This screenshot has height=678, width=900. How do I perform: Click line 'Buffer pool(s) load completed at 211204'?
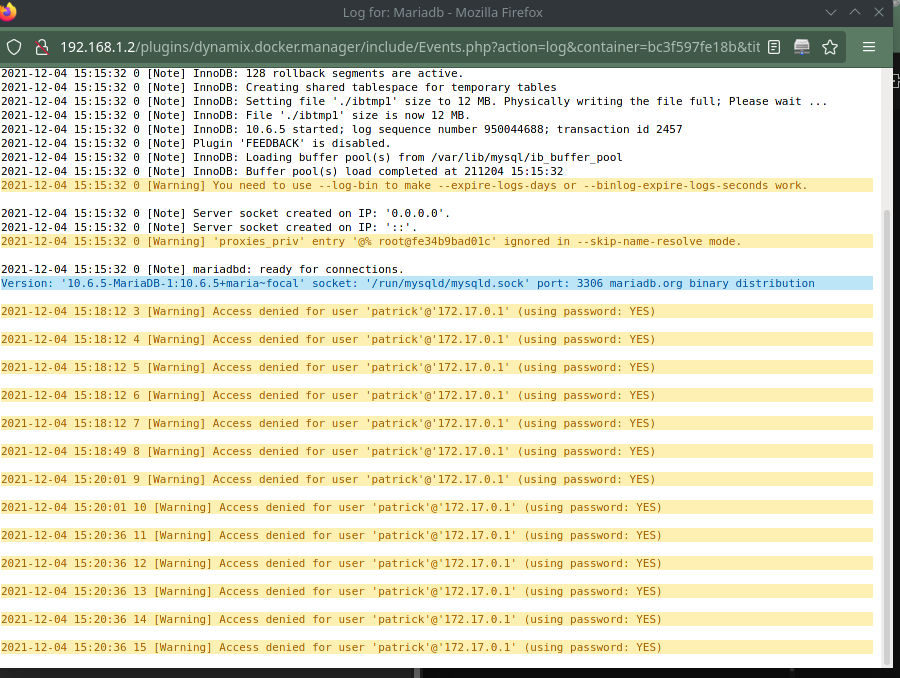(x=282, y=171)
